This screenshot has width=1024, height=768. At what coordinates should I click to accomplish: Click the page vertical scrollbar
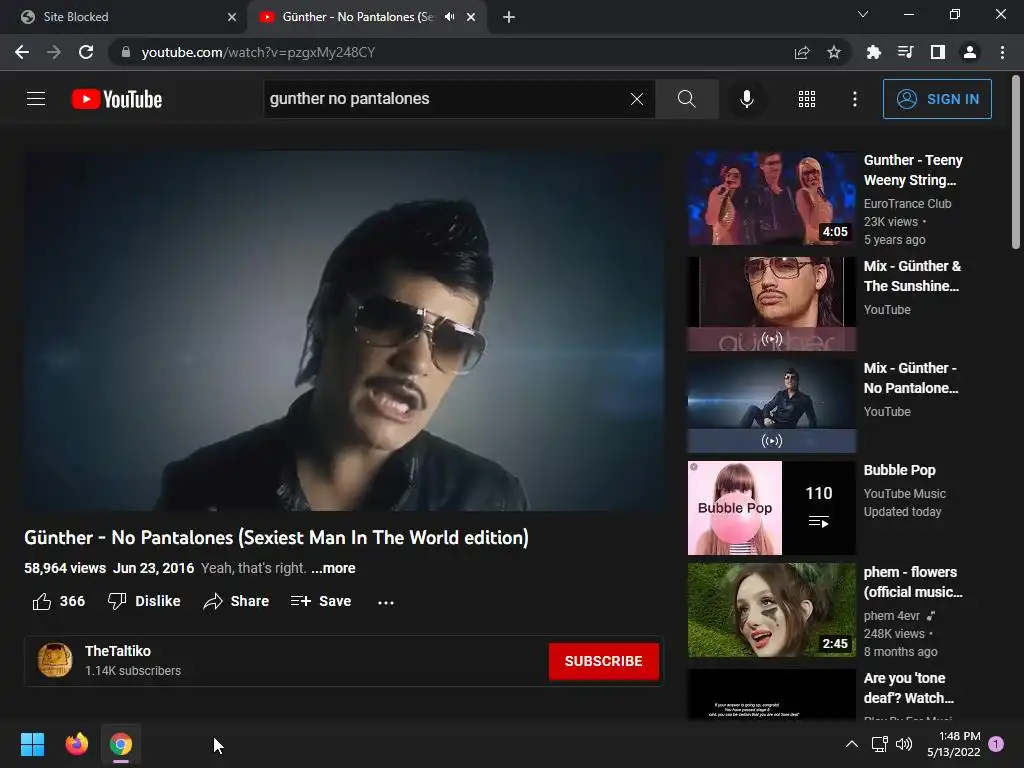[x=1016, y=162]
